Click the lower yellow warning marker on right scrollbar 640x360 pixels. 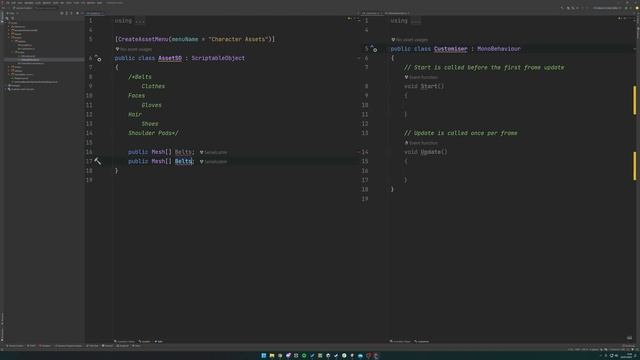coord(635,166)
